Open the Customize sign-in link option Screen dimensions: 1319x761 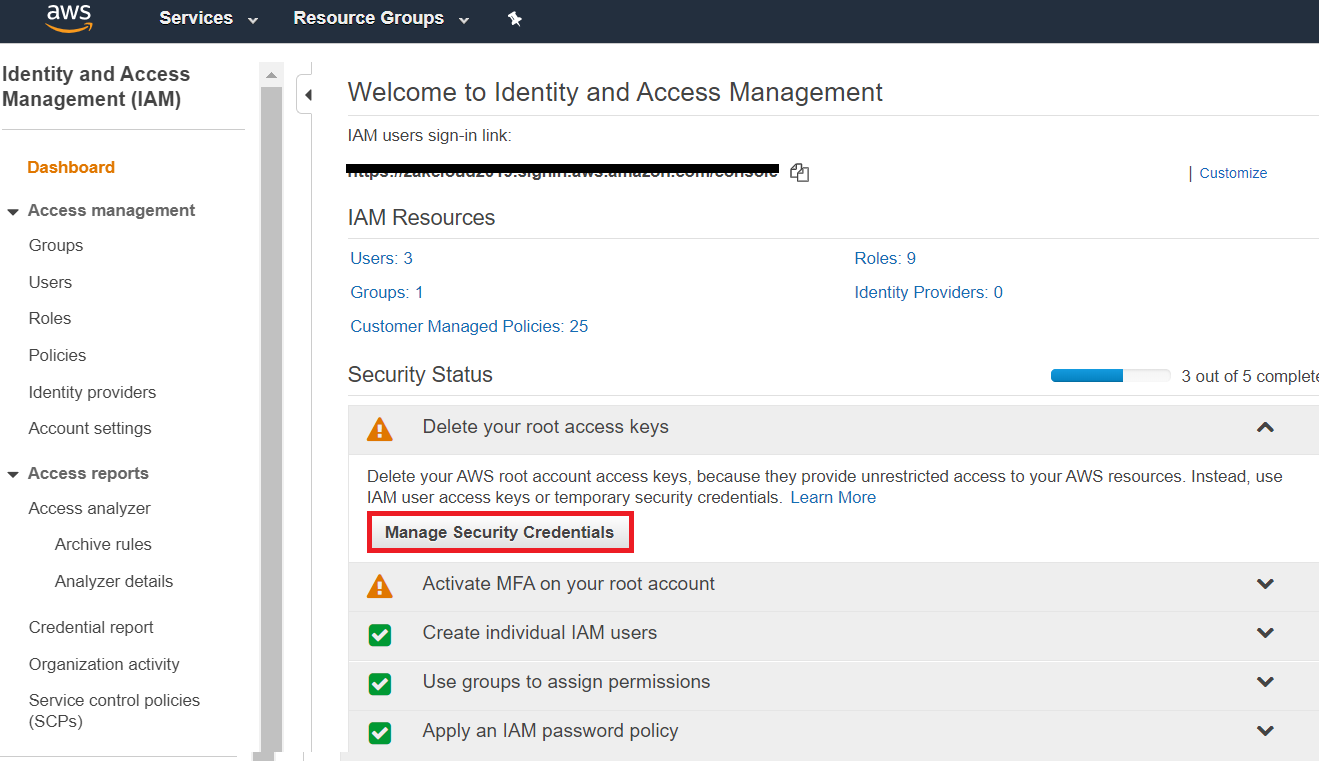point(1232,173)
